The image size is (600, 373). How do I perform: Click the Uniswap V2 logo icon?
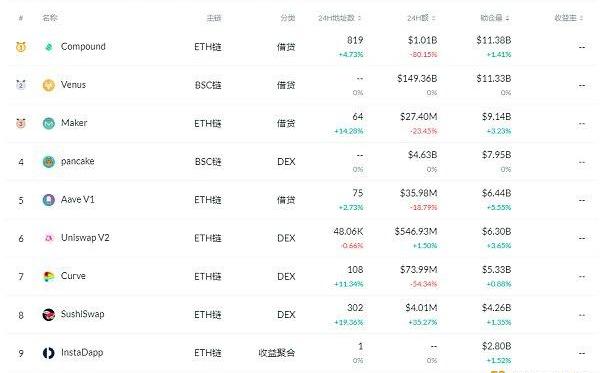click(49, 238)
